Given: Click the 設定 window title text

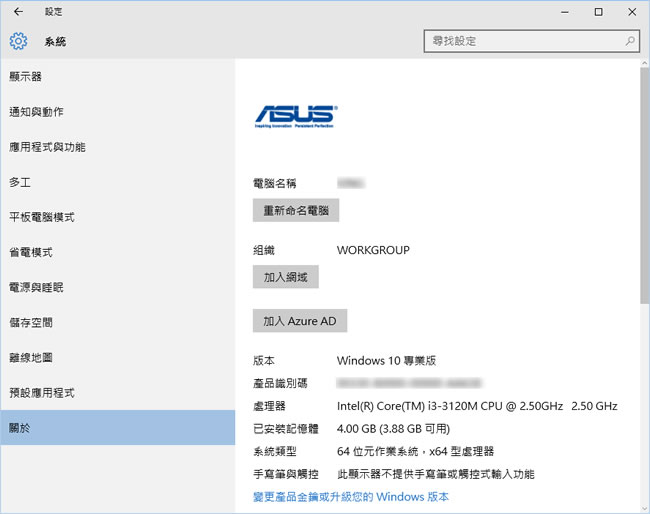Looking at the screenshot, I should [x=53, y=12].
